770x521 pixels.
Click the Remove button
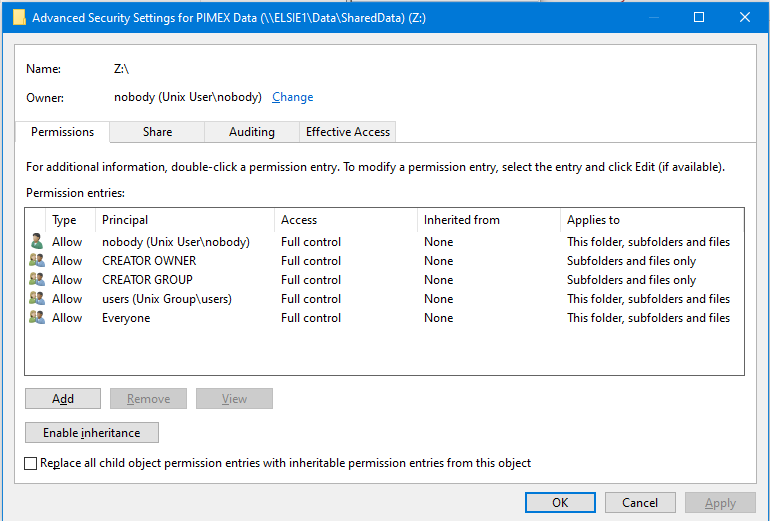pos(148,399)
